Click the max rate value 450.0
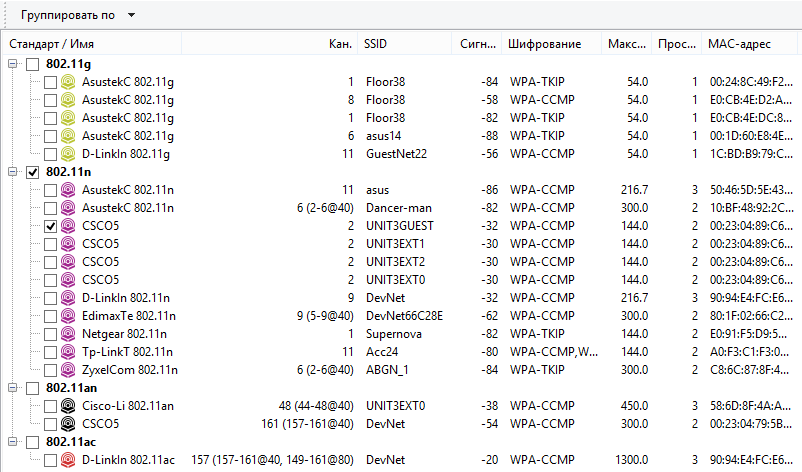Screen dimensions: 802x472 click(x=634, y=406)
